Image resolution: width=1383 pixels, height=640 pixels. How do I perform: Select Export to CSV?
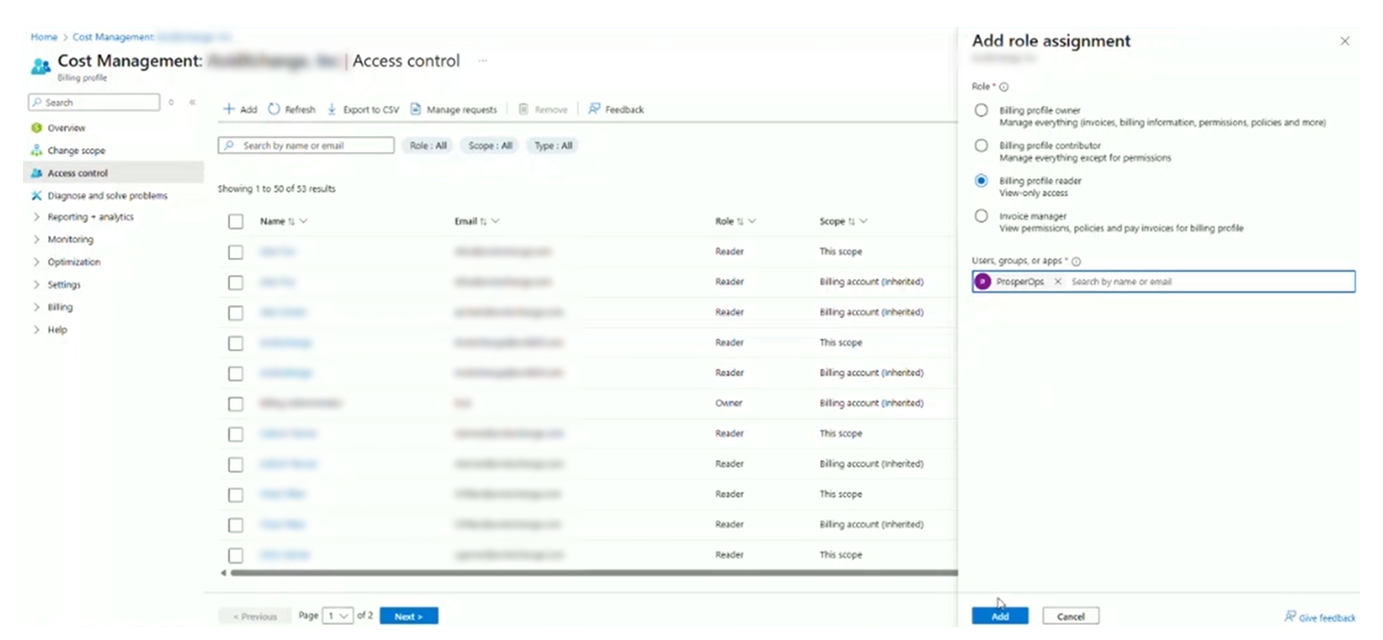click(362, 109)
